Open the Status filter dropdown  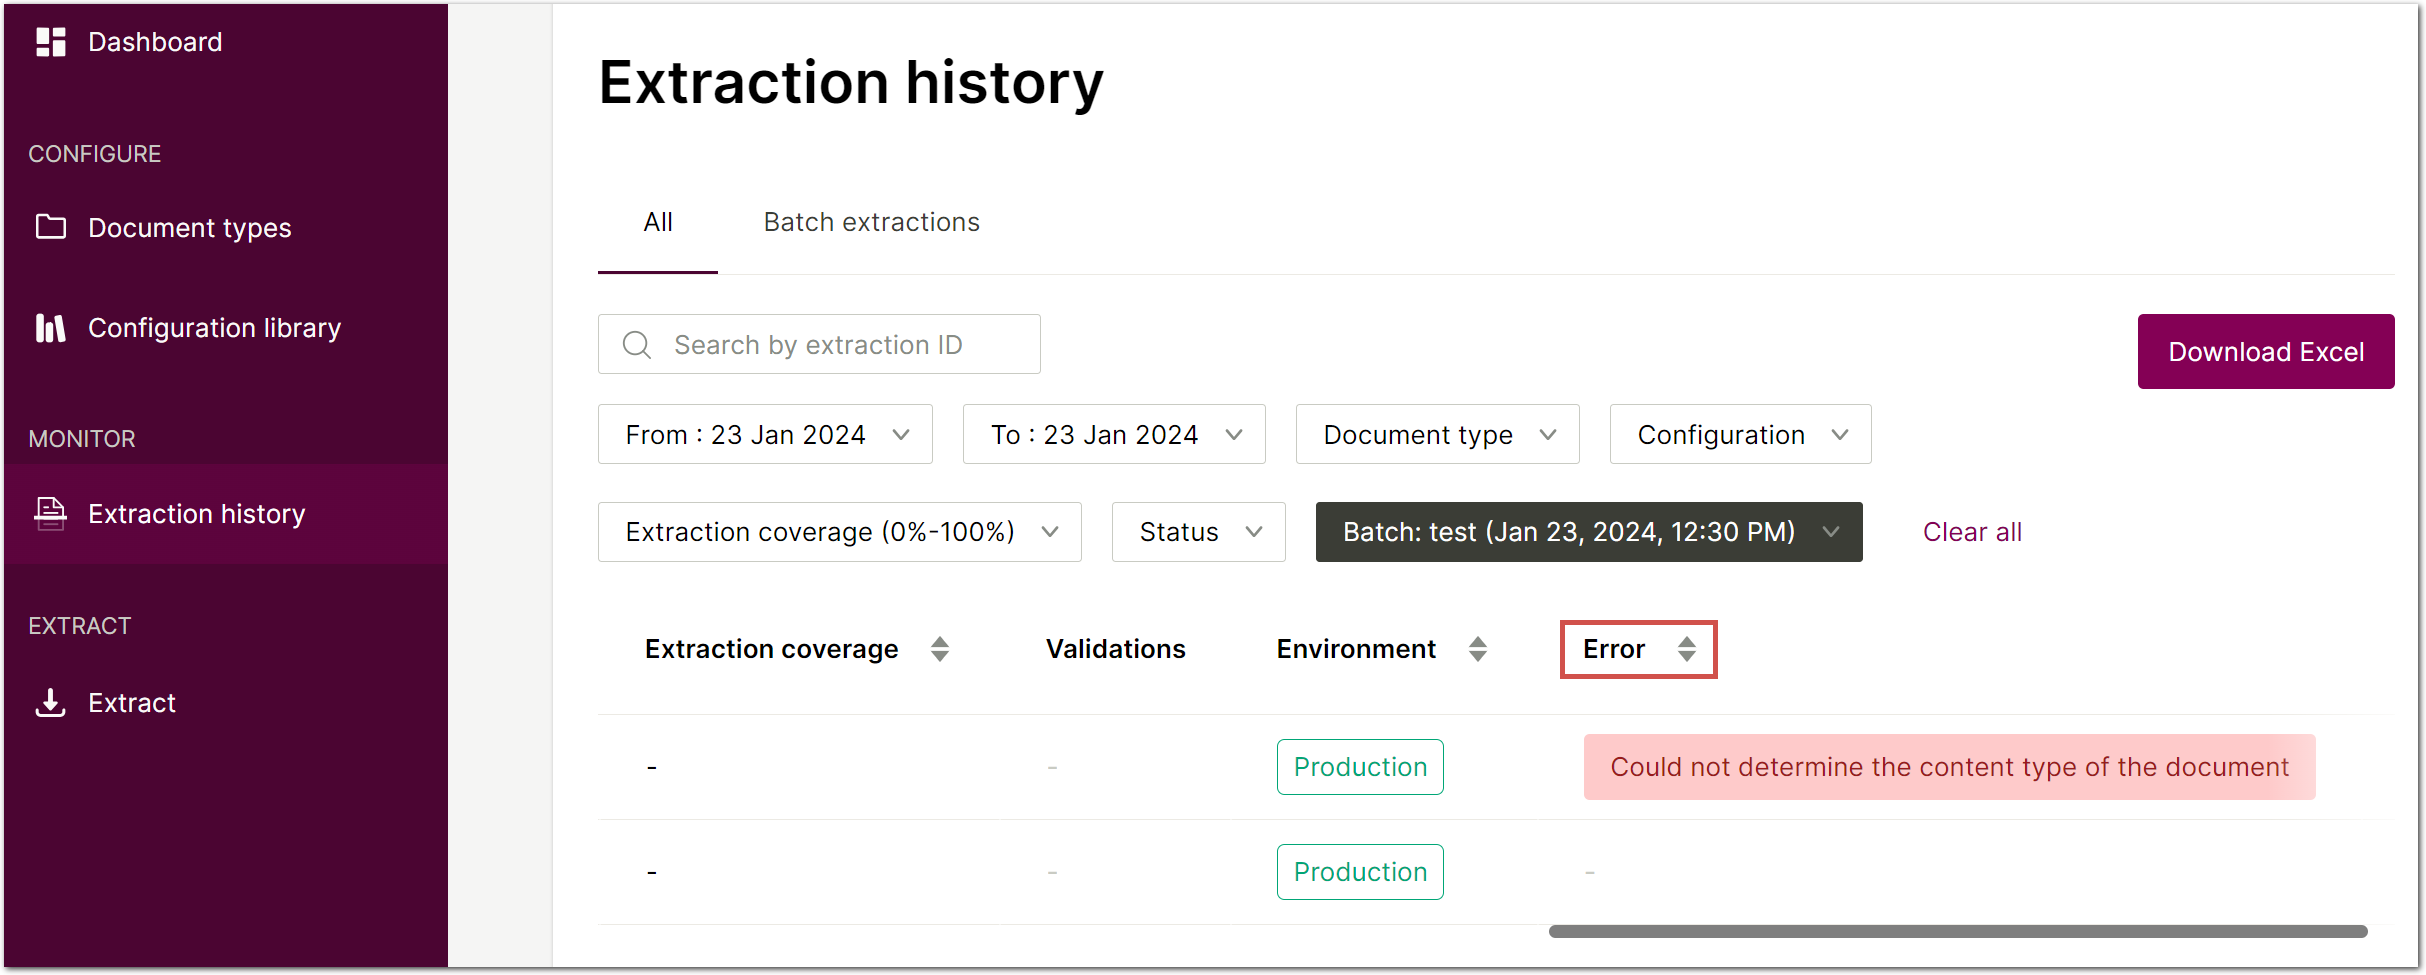pos(1198,532)
